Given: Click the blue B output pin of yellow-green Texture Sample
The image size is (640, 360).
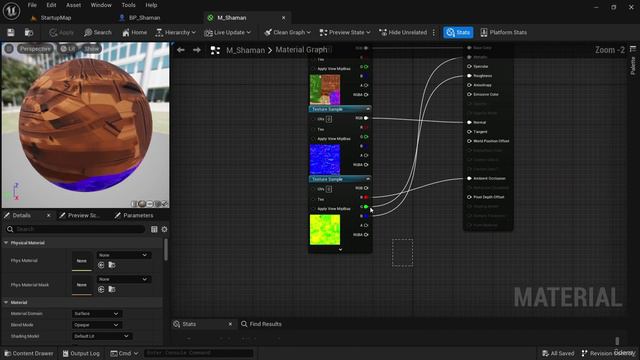Looking at the screenshot, I should 366,216.
